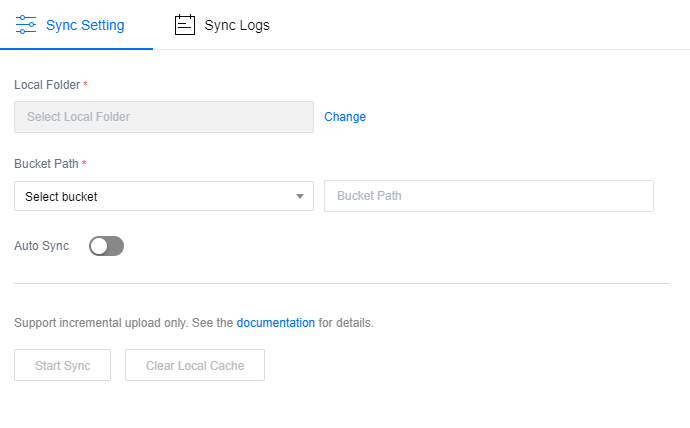Click the Clear Local Cache button
Screen dimensions: 690x428
pos(195,366)
